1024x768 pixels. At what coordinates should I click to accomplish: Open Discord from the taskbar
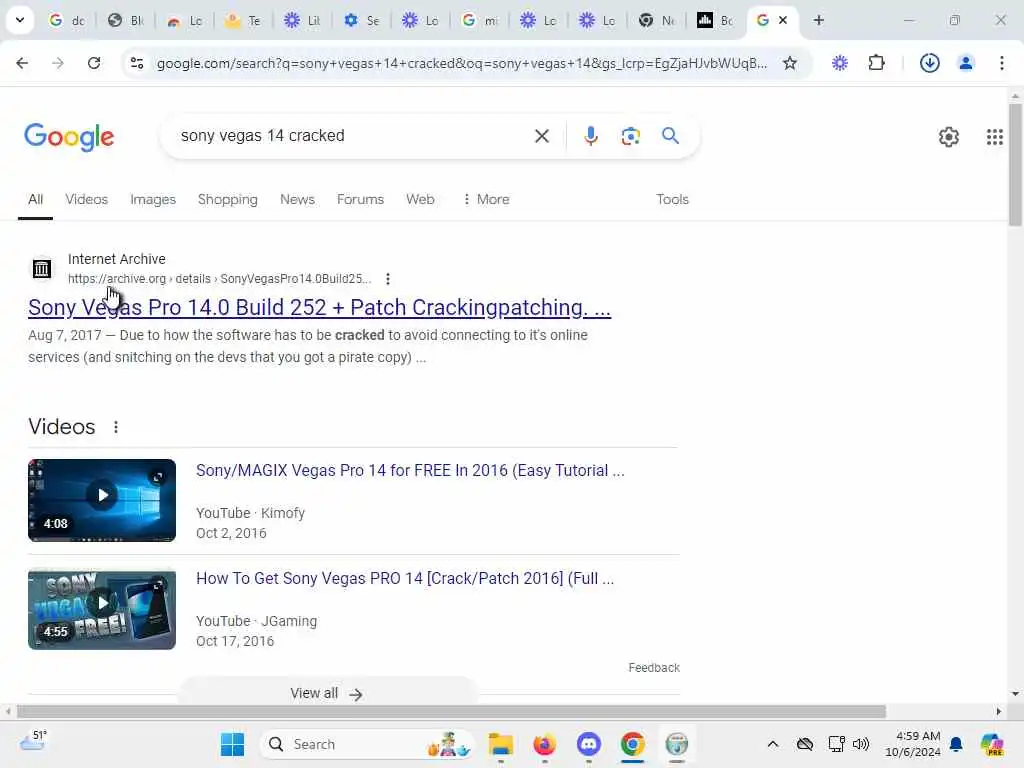588,744
